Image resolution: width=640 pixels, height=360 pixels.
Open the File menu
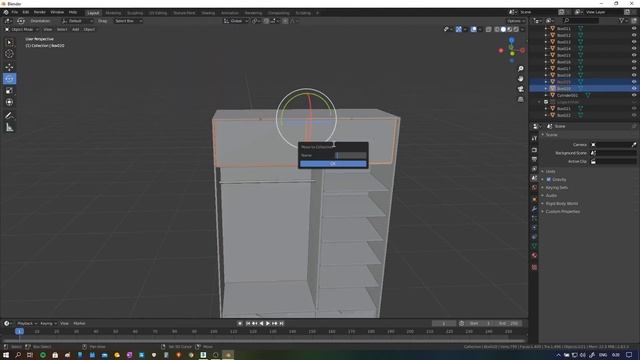click(14, 12)
